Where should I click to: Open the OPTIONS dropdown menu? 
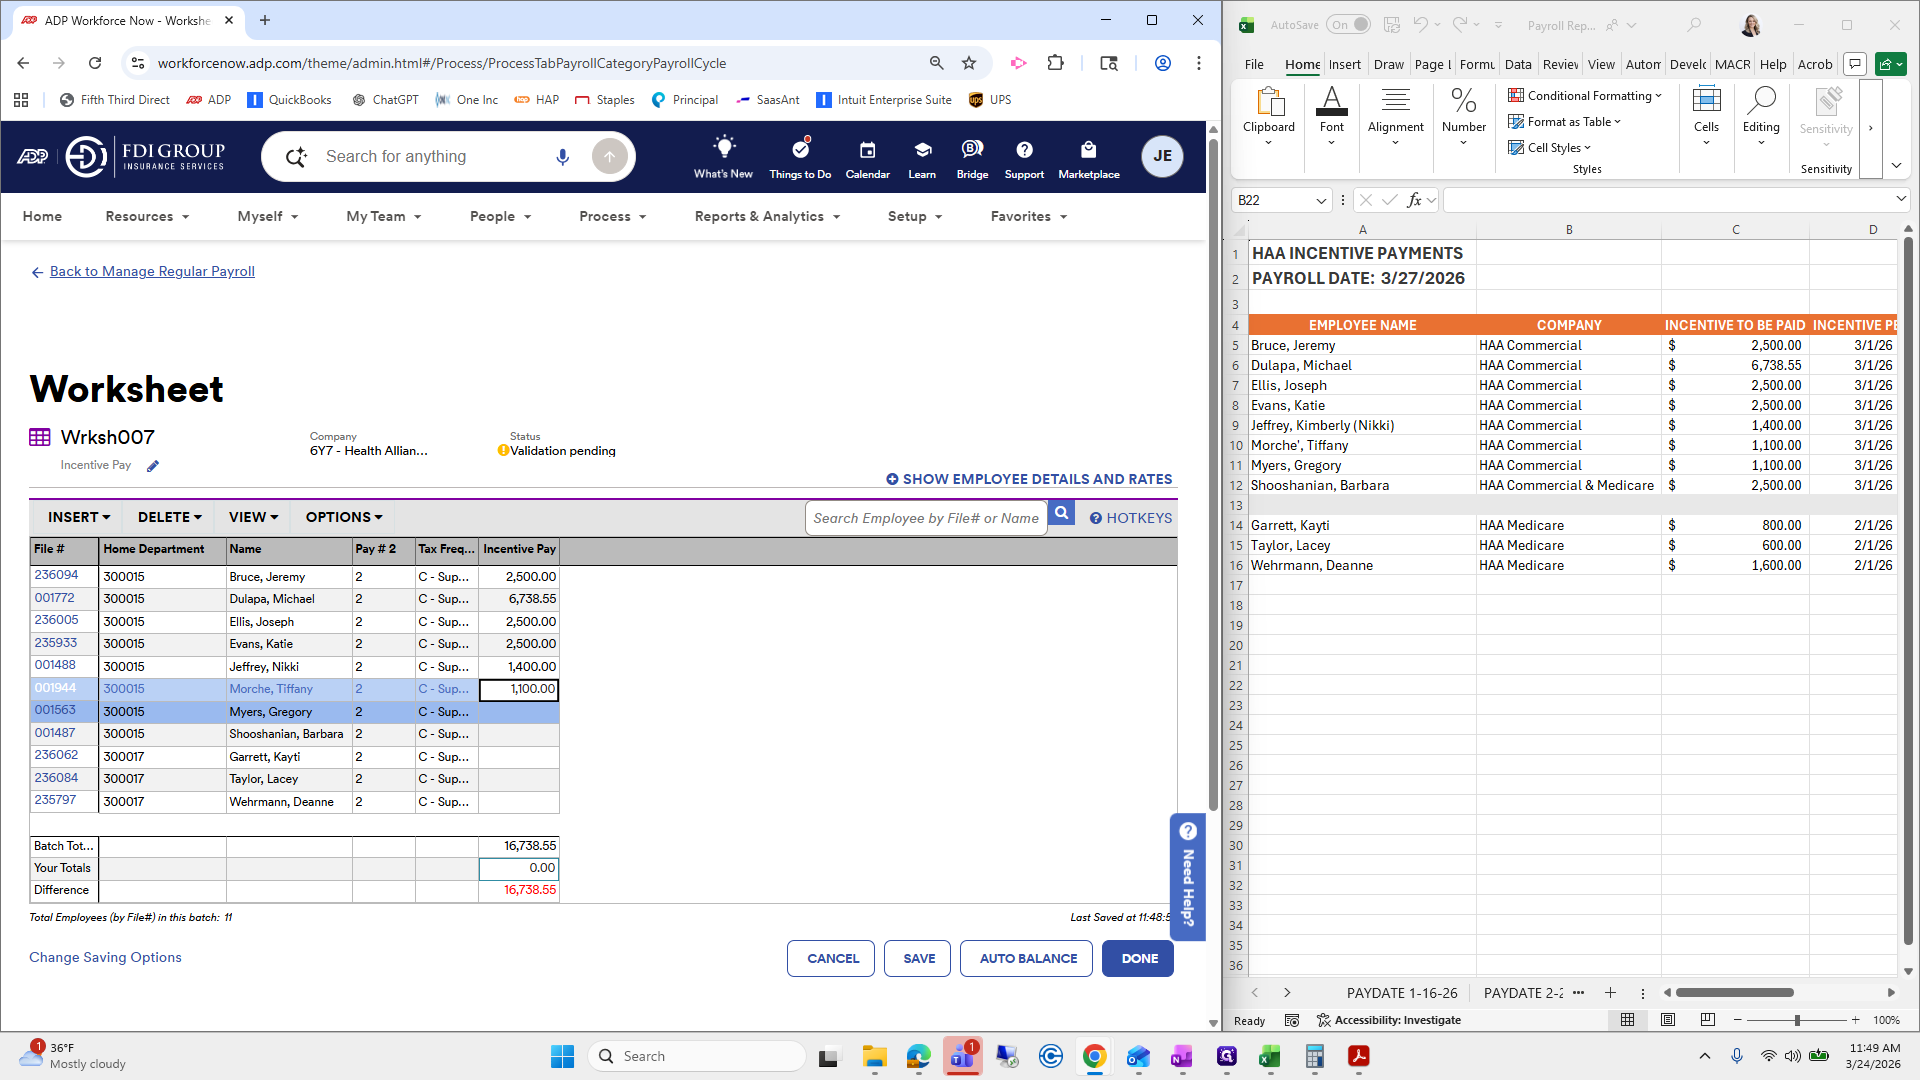[x=344, y=517]
